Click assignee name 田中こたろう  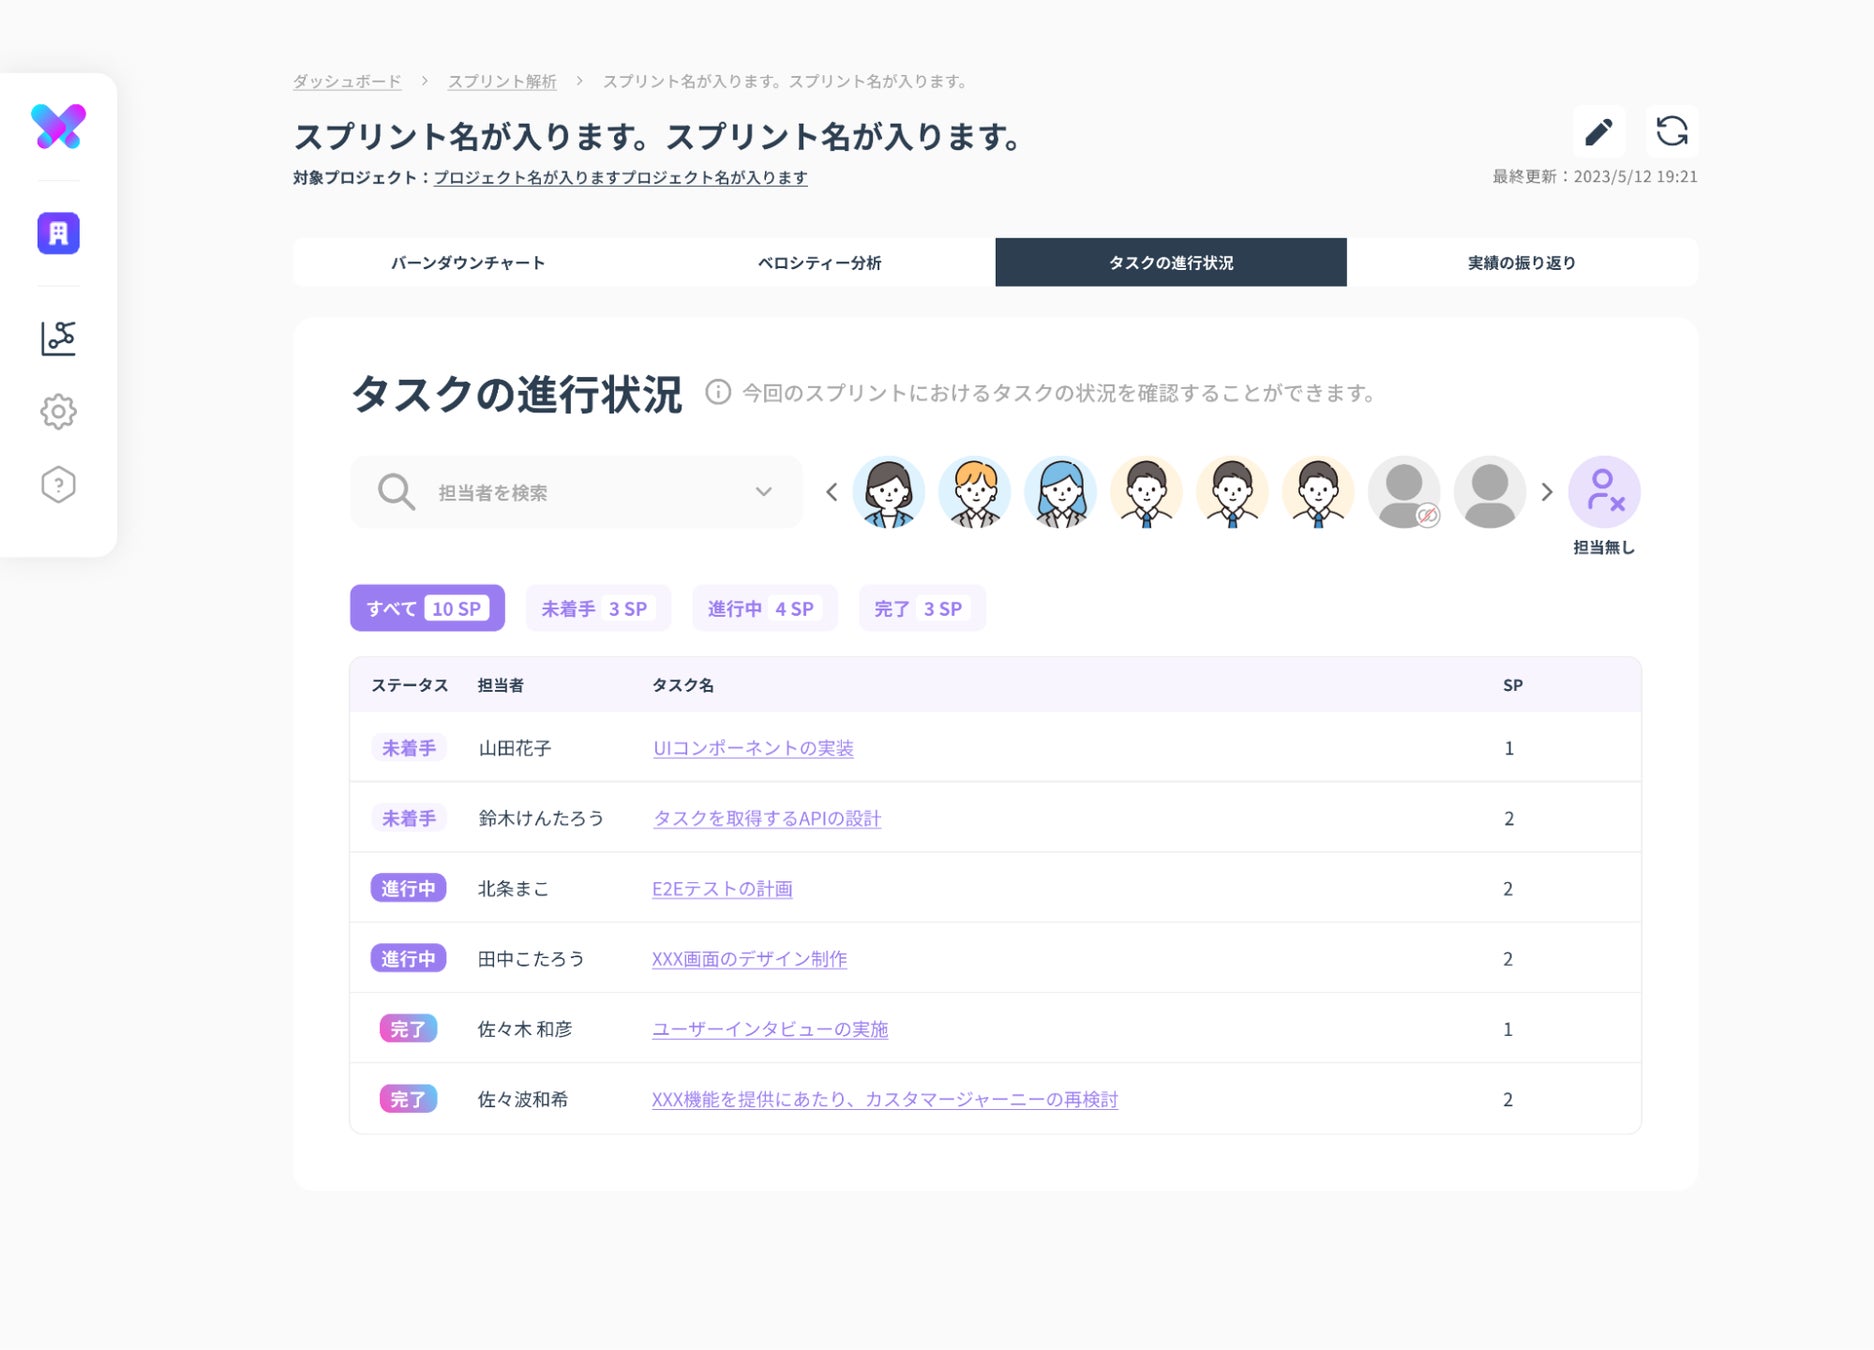[531, 958]
